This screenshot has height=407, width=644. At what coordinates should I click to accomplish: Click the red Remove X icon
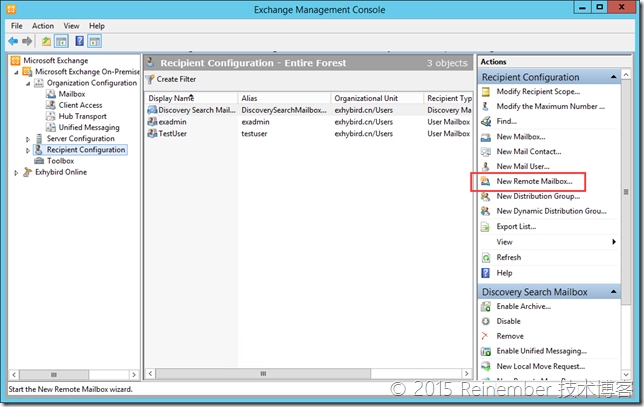(x=485, y=336)
